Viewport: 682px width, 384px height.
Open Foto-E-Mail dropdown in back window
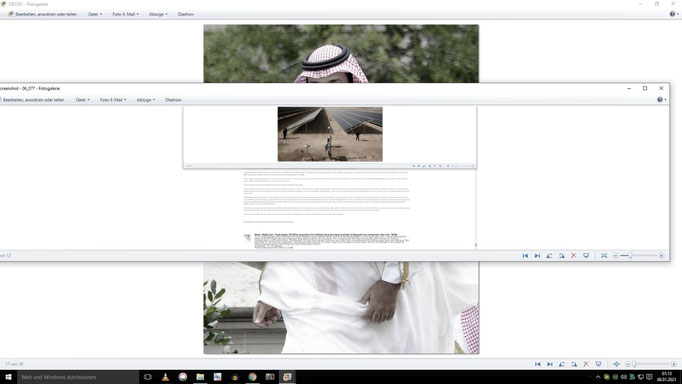125,14
